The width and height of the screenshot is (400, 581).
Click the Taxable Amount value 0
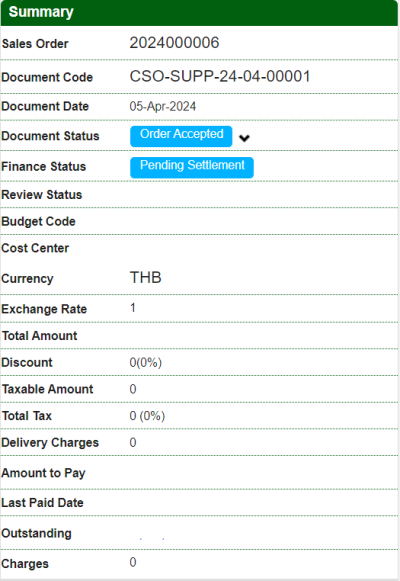click(x=133, y=389)
